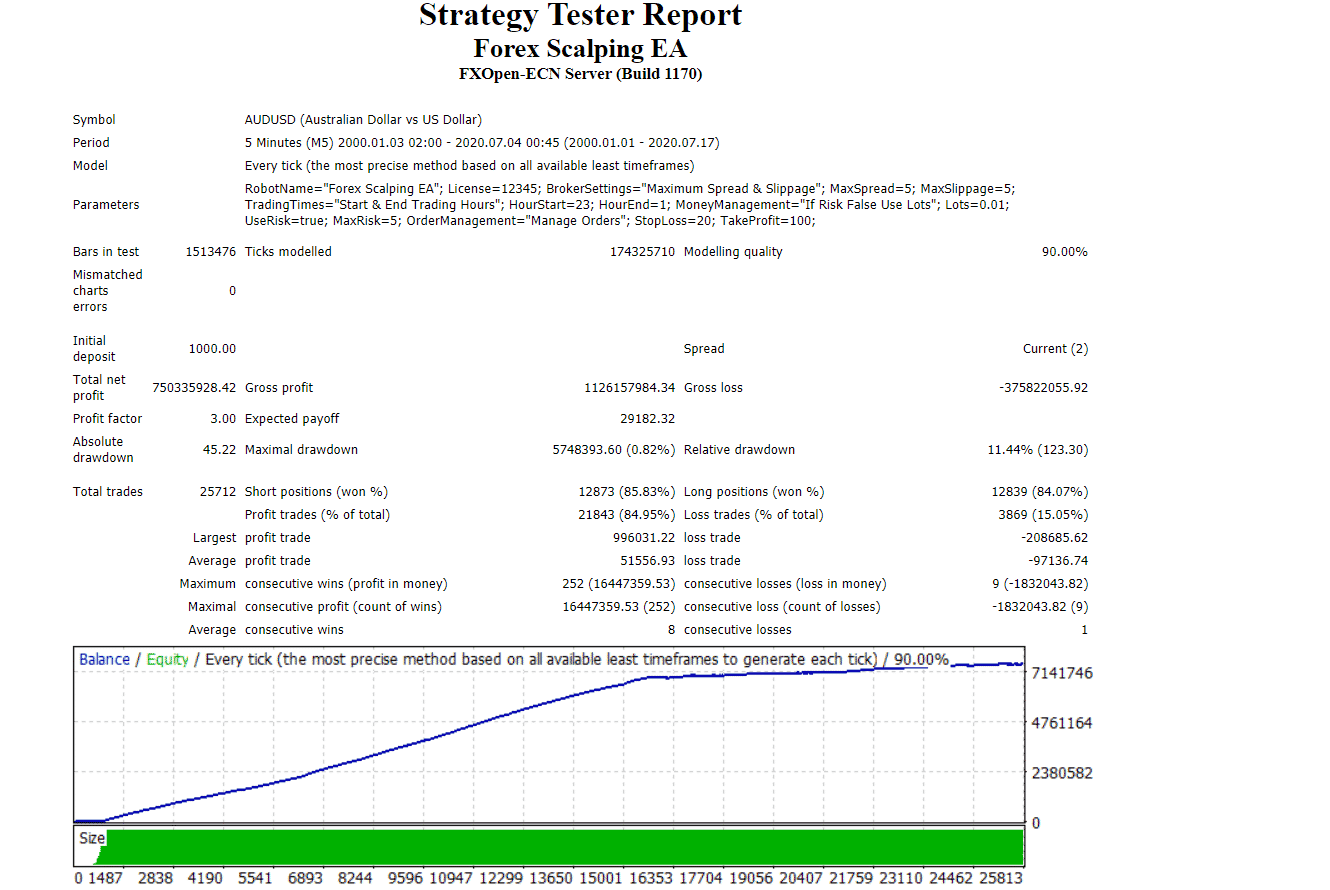Click the Equity legend label in chart
Viewport: 1330px width, 890px height.
167,660
